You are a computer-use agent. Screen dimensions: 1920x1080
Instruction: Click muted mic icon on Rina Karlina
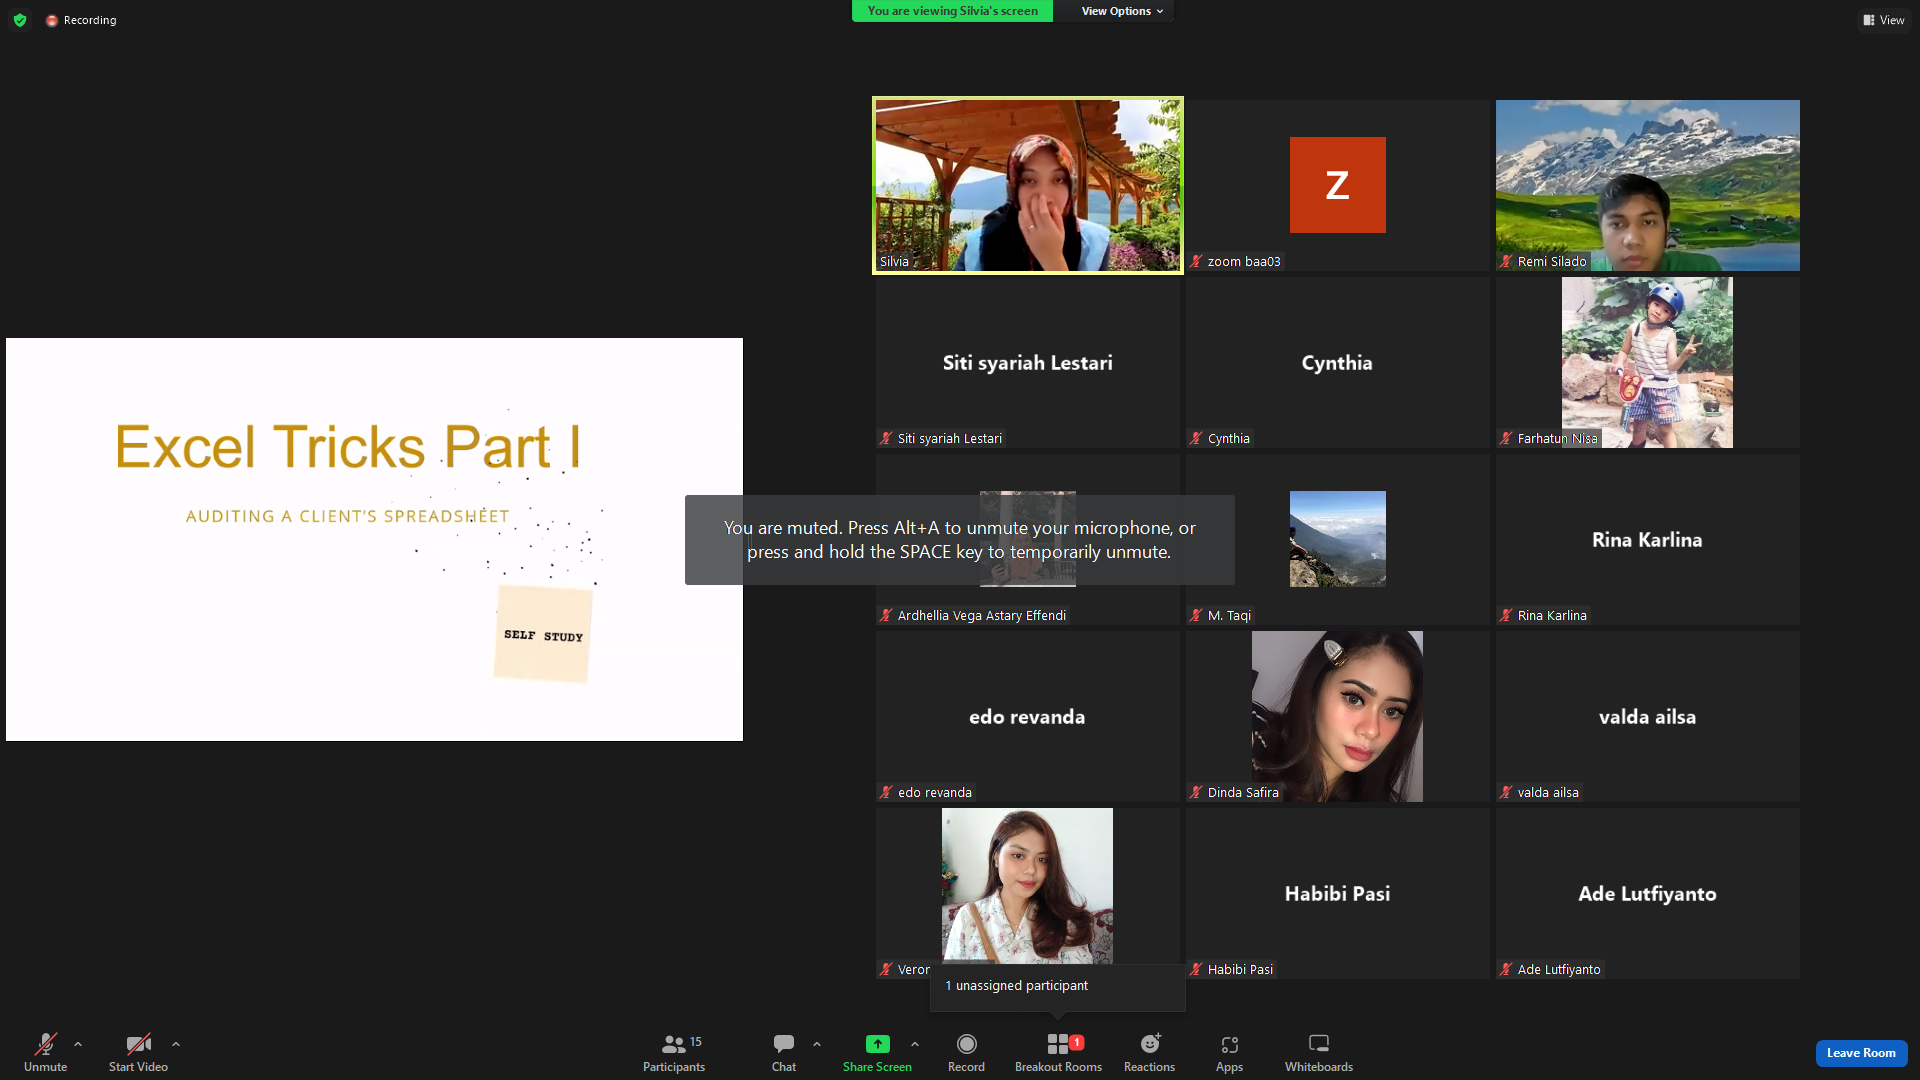point(1506,616)
